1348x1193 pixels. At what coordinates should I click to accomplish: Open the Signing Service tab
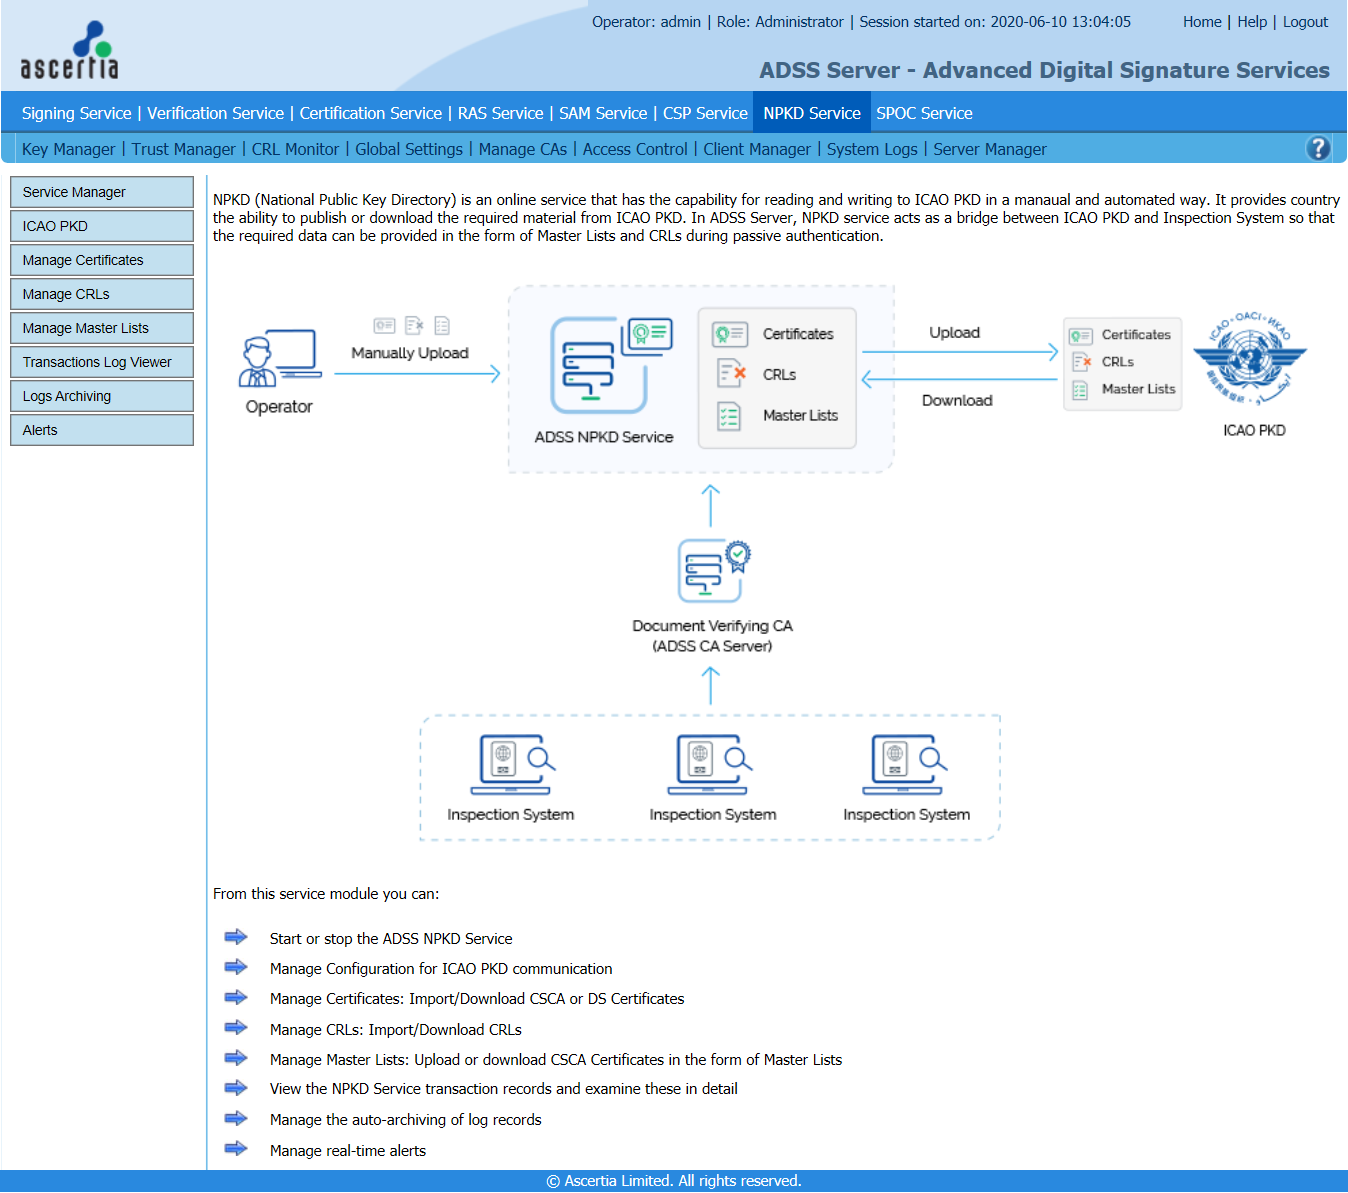pyautogui.click(x=77, y=113)
